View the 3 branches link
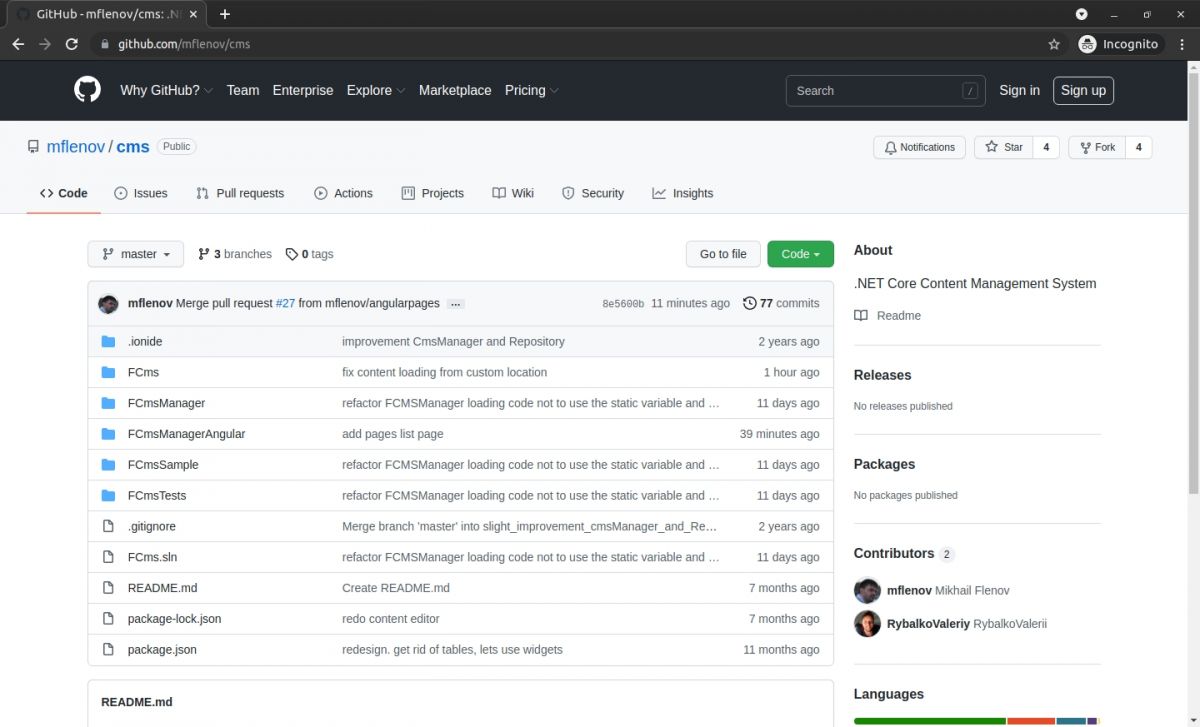The width and height of the screenshot is (1200, 727). [x=235, y=254]
